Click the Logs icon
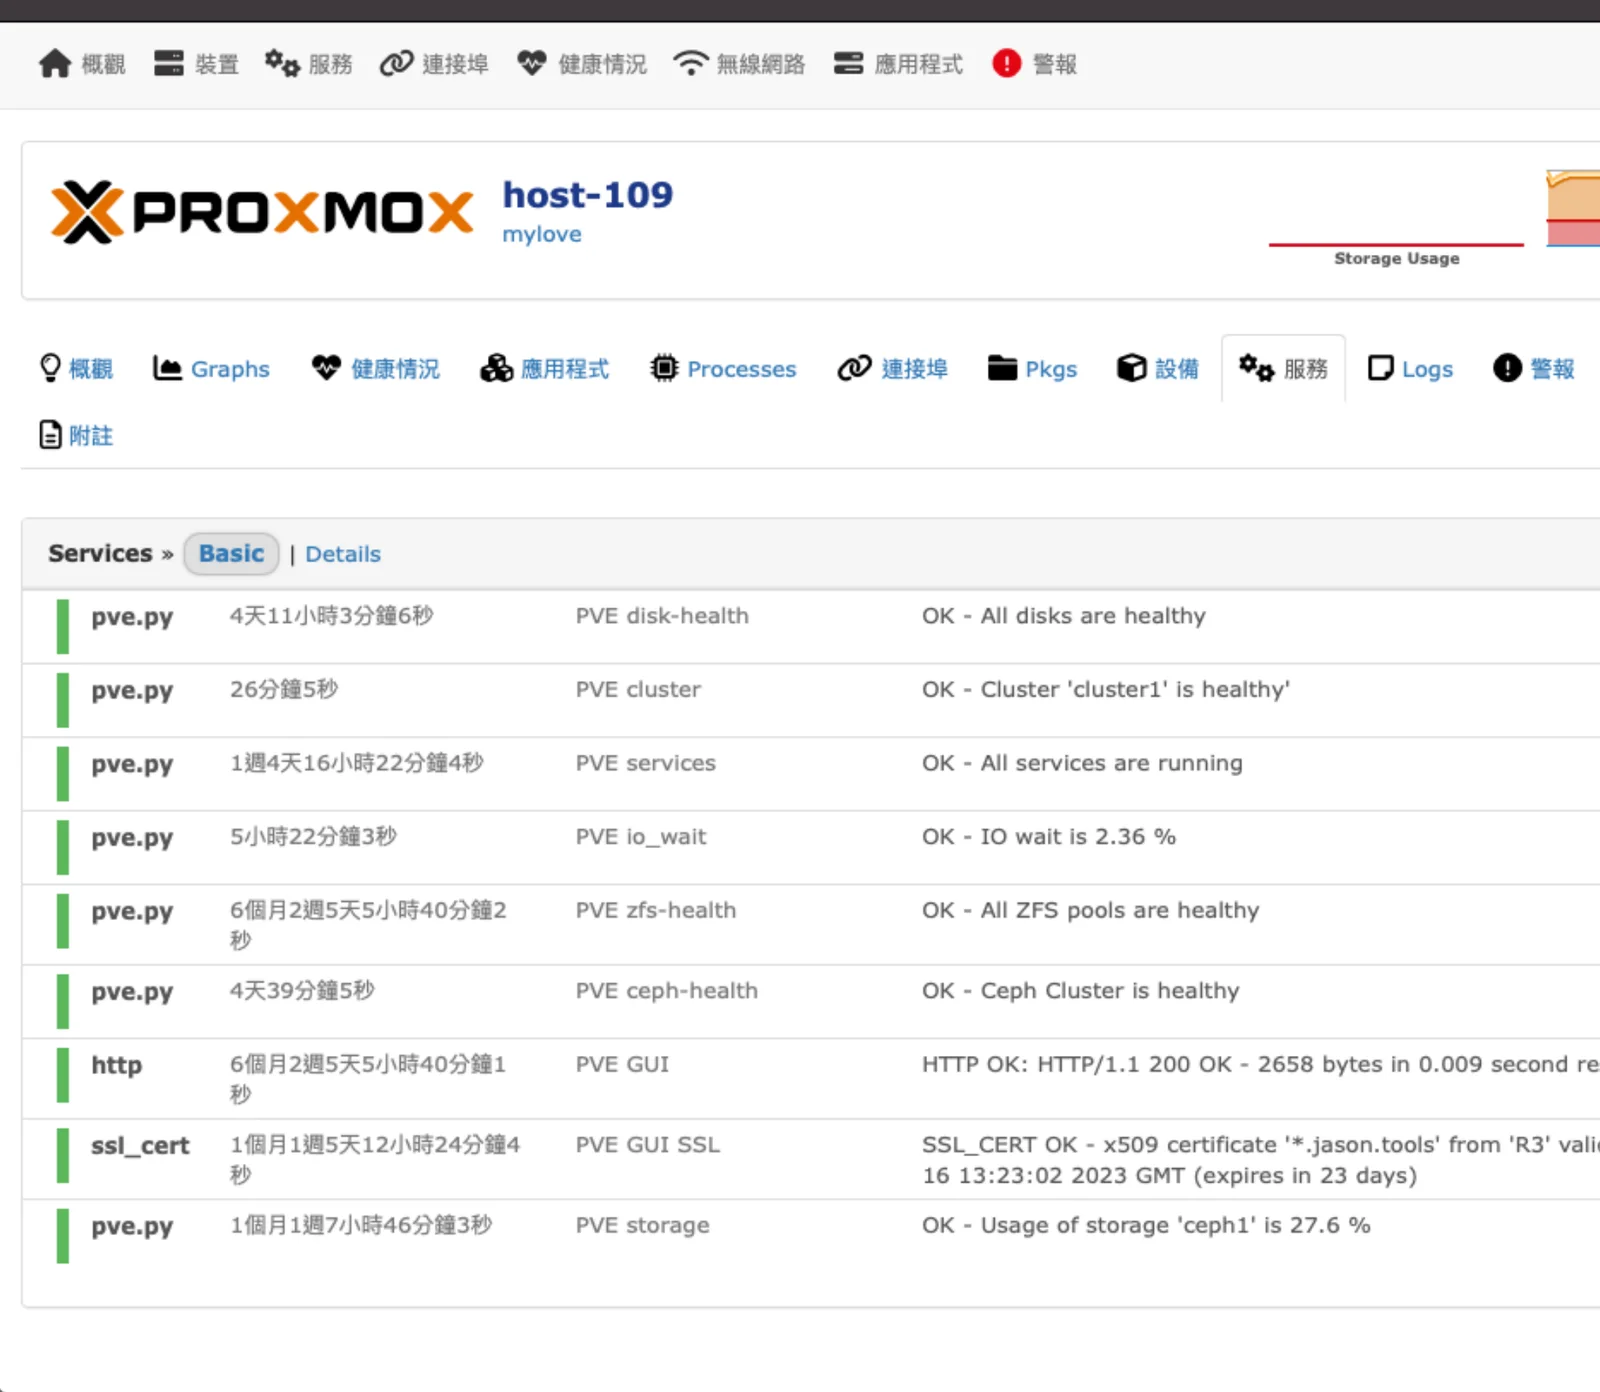The image size is (1600, 1392). 1380,368
